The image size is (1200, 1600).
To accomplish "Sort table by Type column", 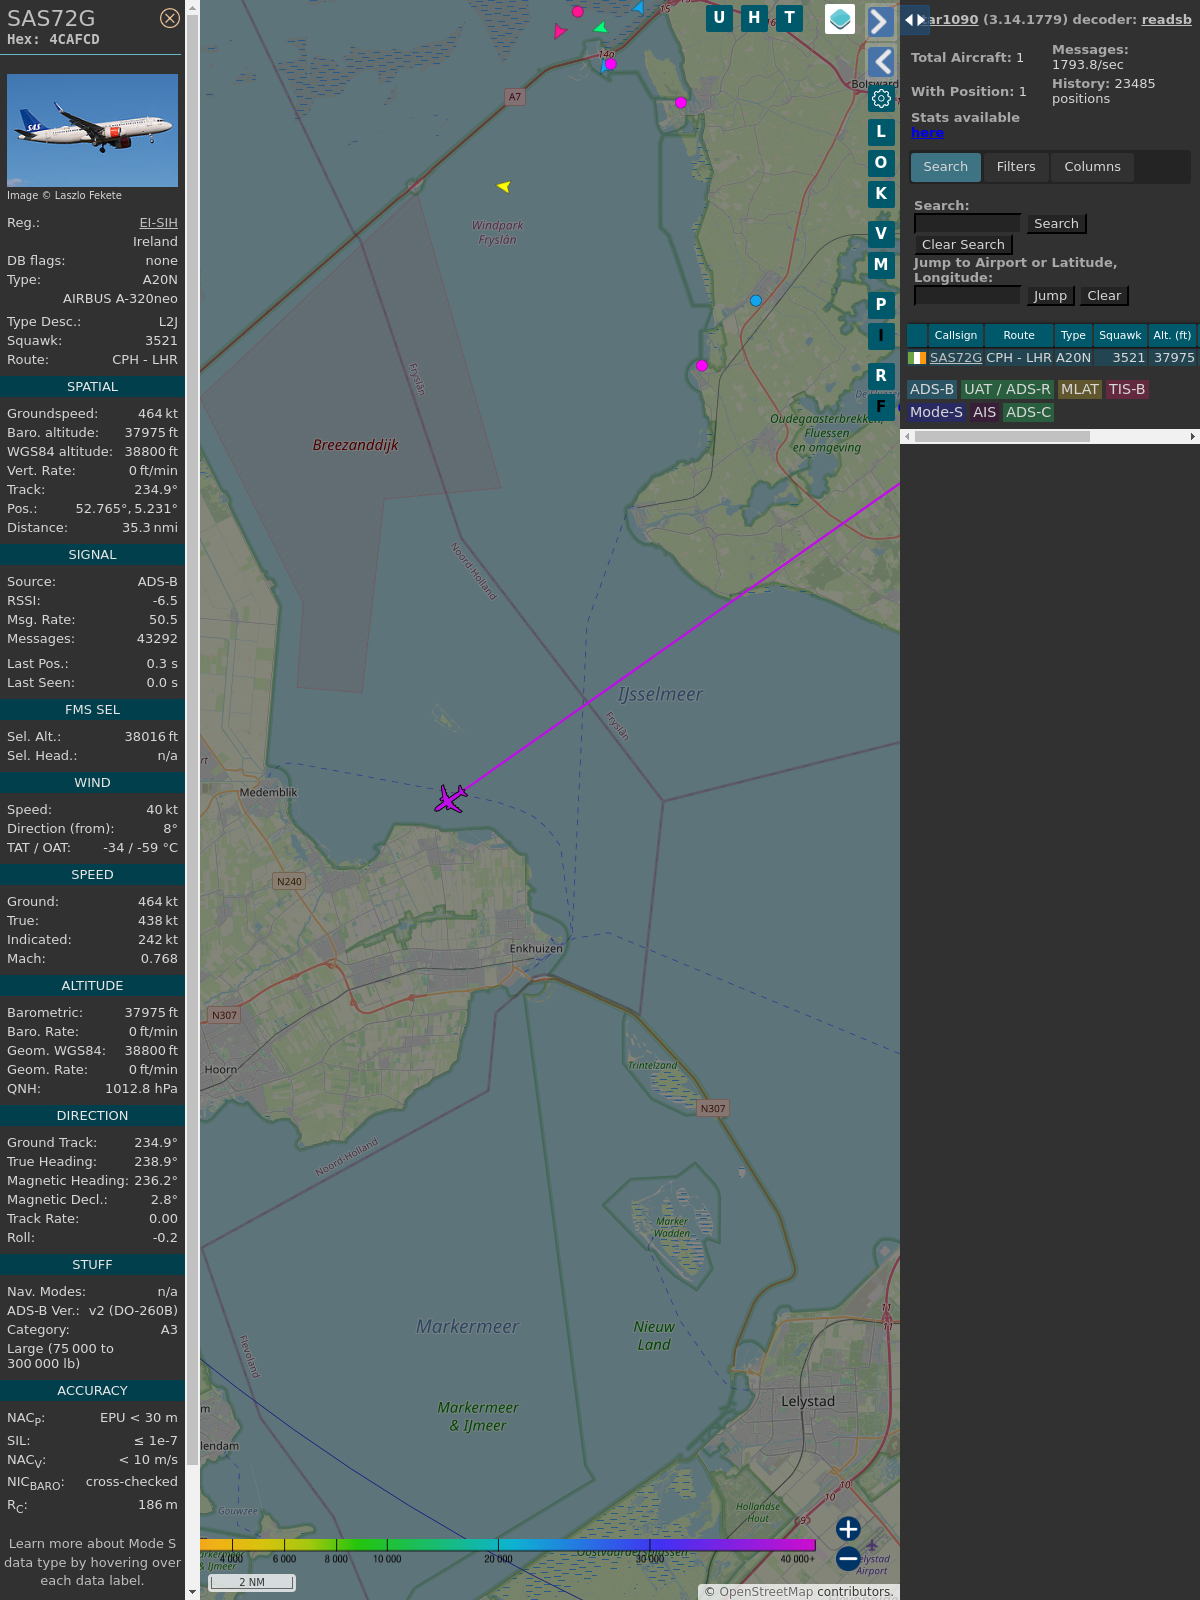I will (1073, 335).
